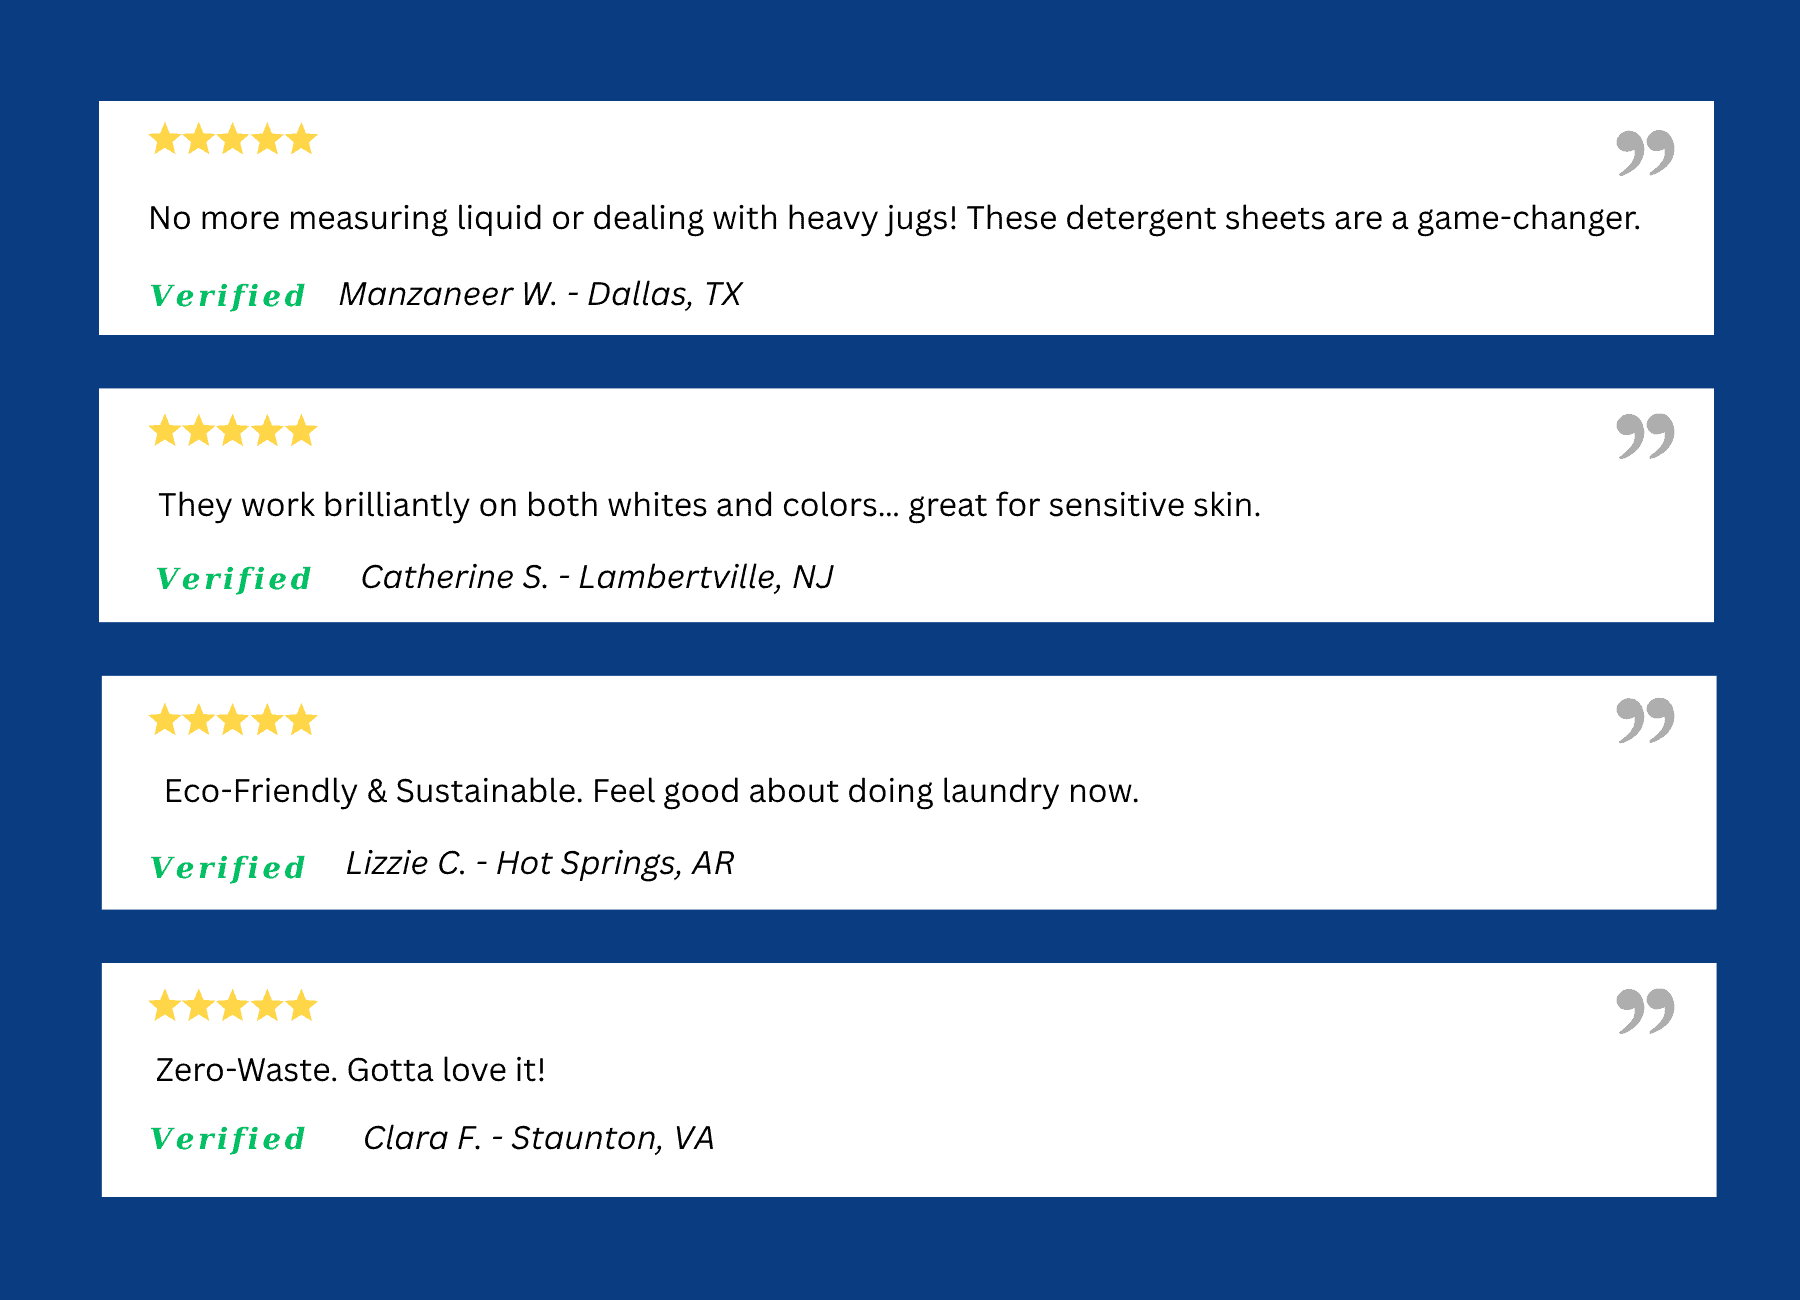Click Verified badge beside Catherine S.
Viewport: 1800px width, 1300px height.
234,579
